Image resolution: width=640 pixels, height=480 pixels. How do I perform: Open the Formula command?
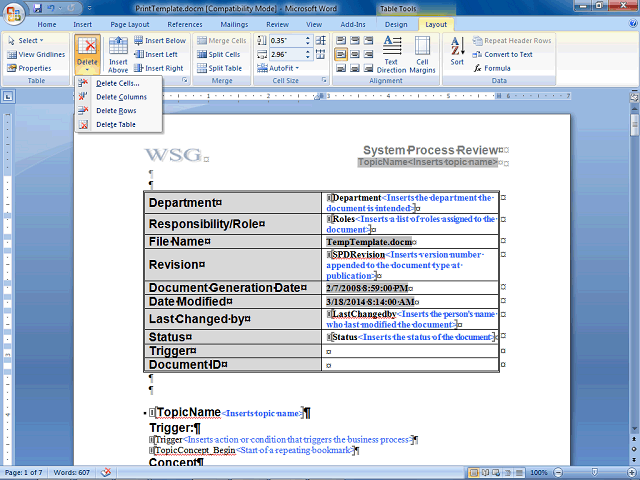(x=492, y=68)
